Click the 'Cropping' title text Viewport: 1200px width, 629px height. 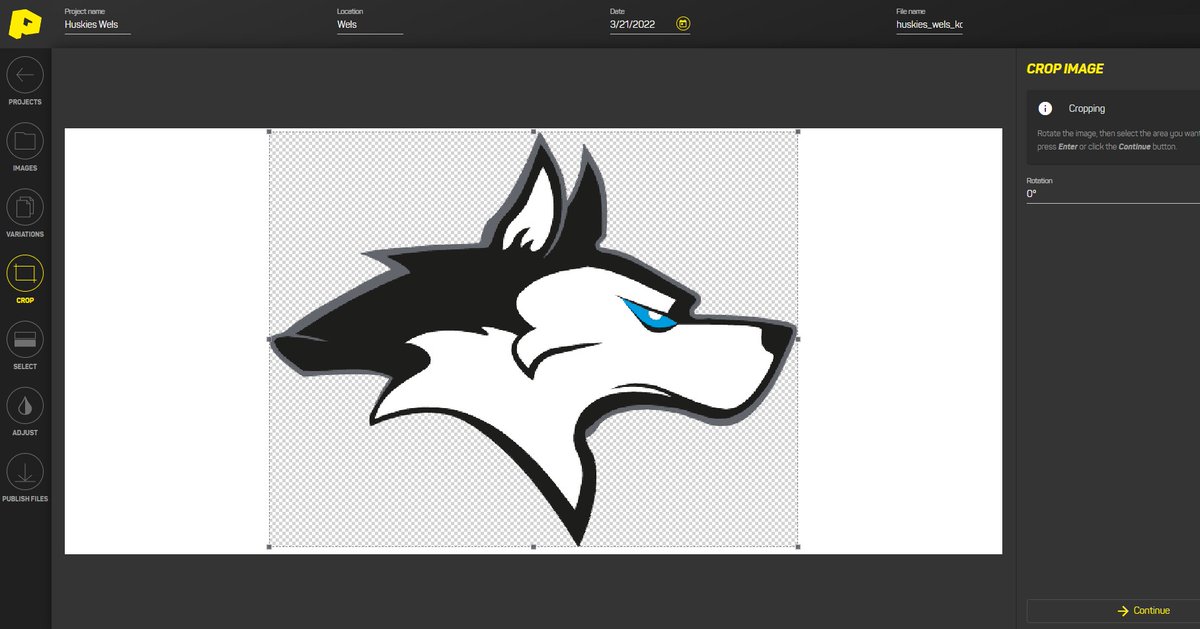tap(1087, 108)
